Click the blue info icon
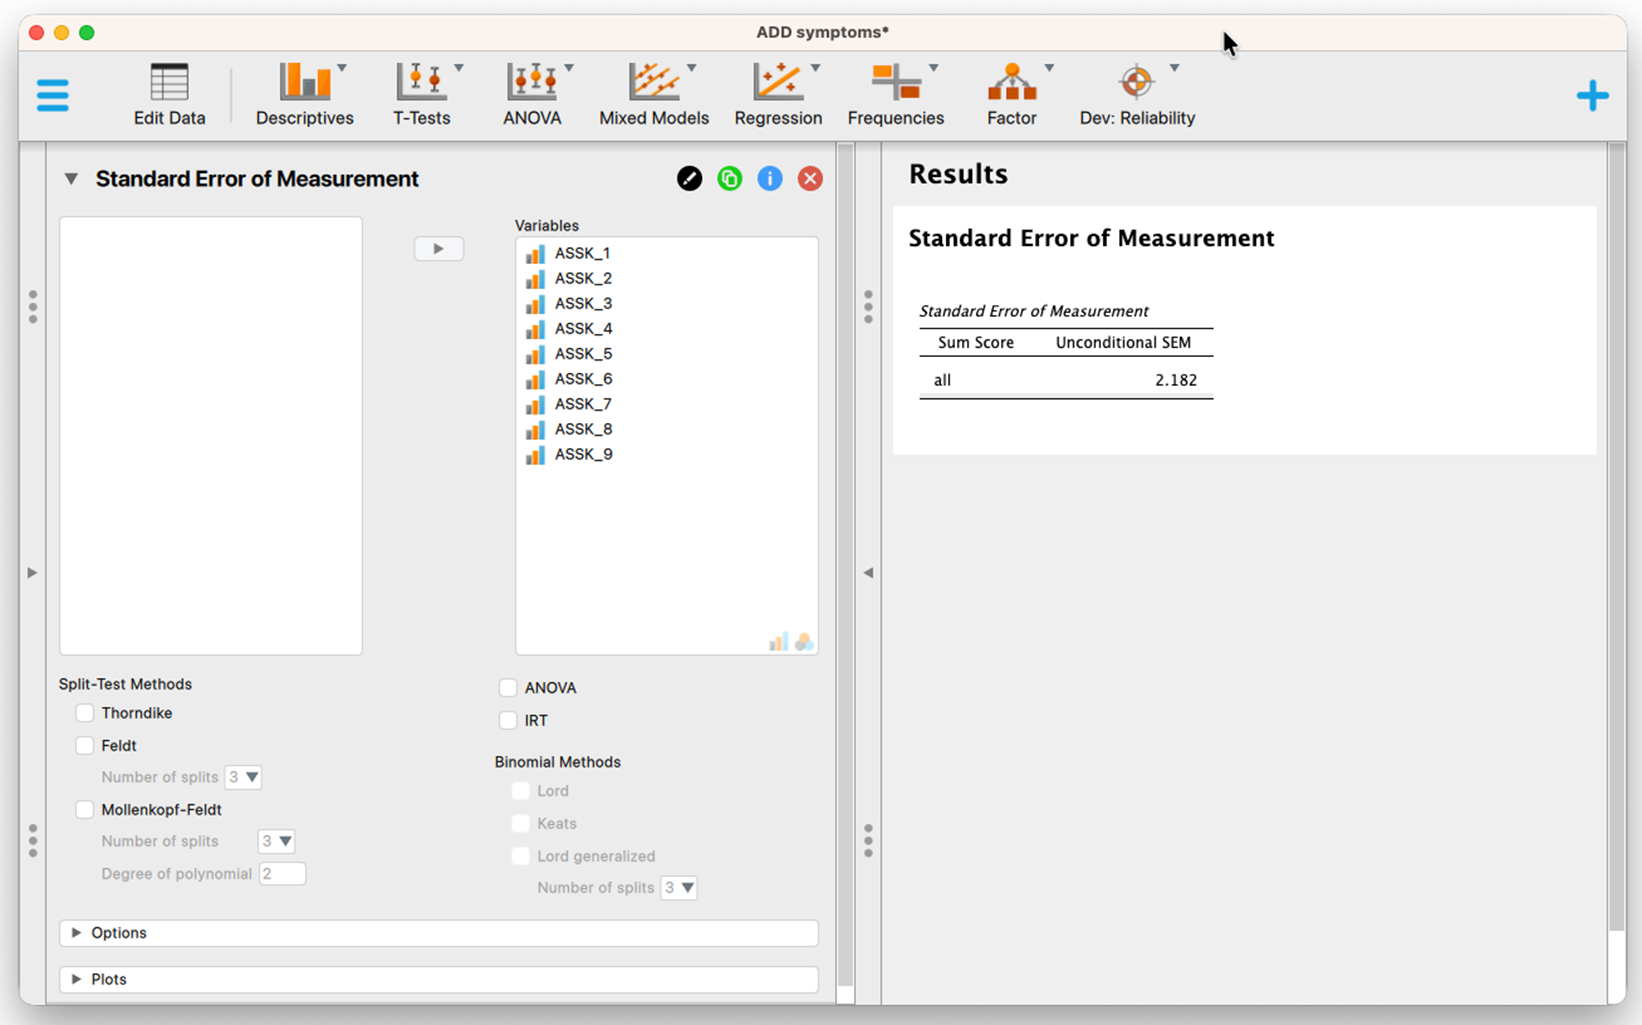The width and height of the screenshot is (1642, 1025). 770,179
